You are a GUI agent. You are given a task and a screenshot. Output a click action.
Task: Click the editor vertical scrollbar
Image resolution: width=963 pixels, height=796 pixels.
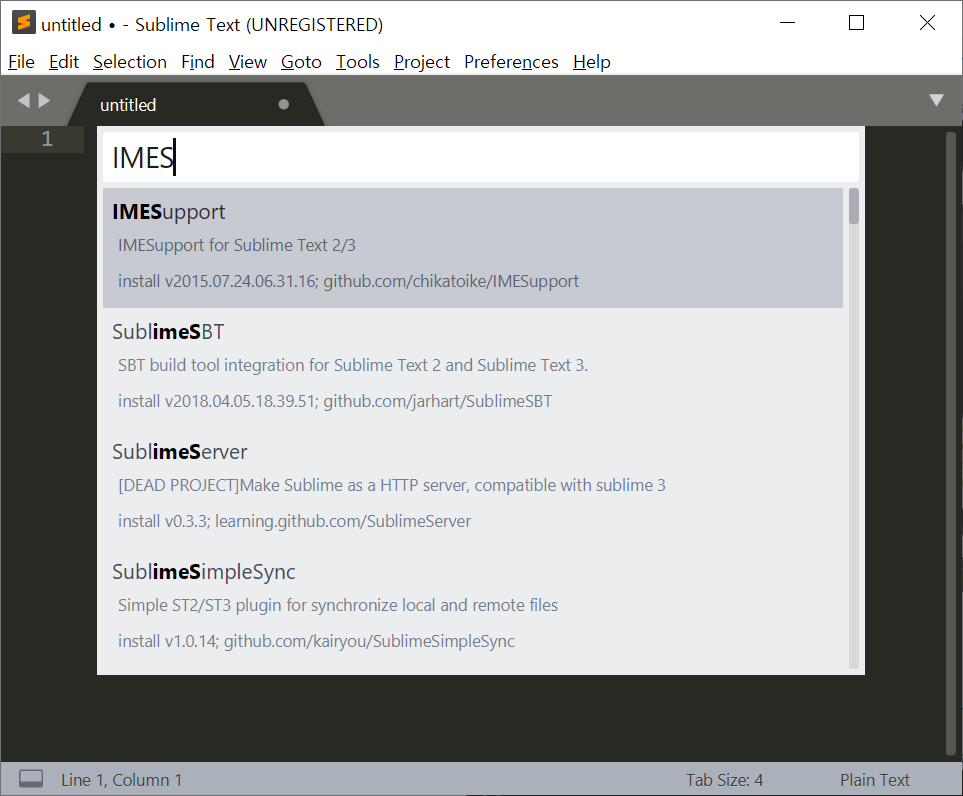[x=951, y=443]
